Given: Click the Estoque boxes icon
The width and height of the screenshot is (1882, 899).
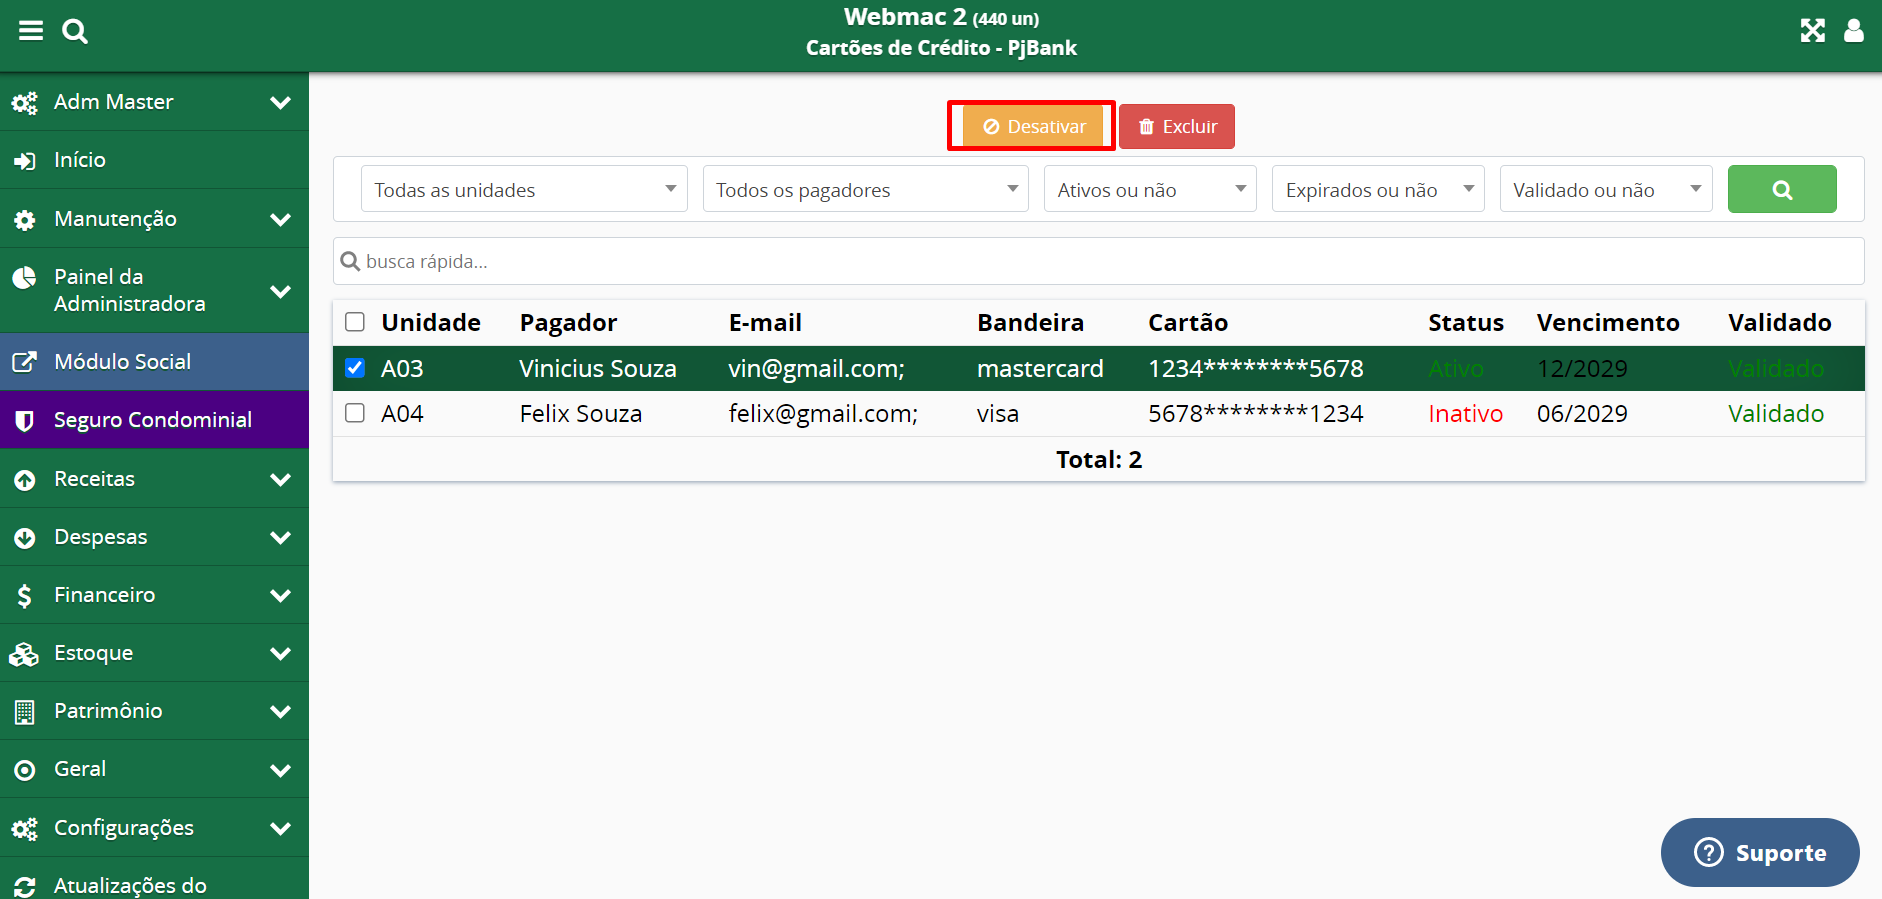Looking at the screenshot, I should tap(24, 653).
